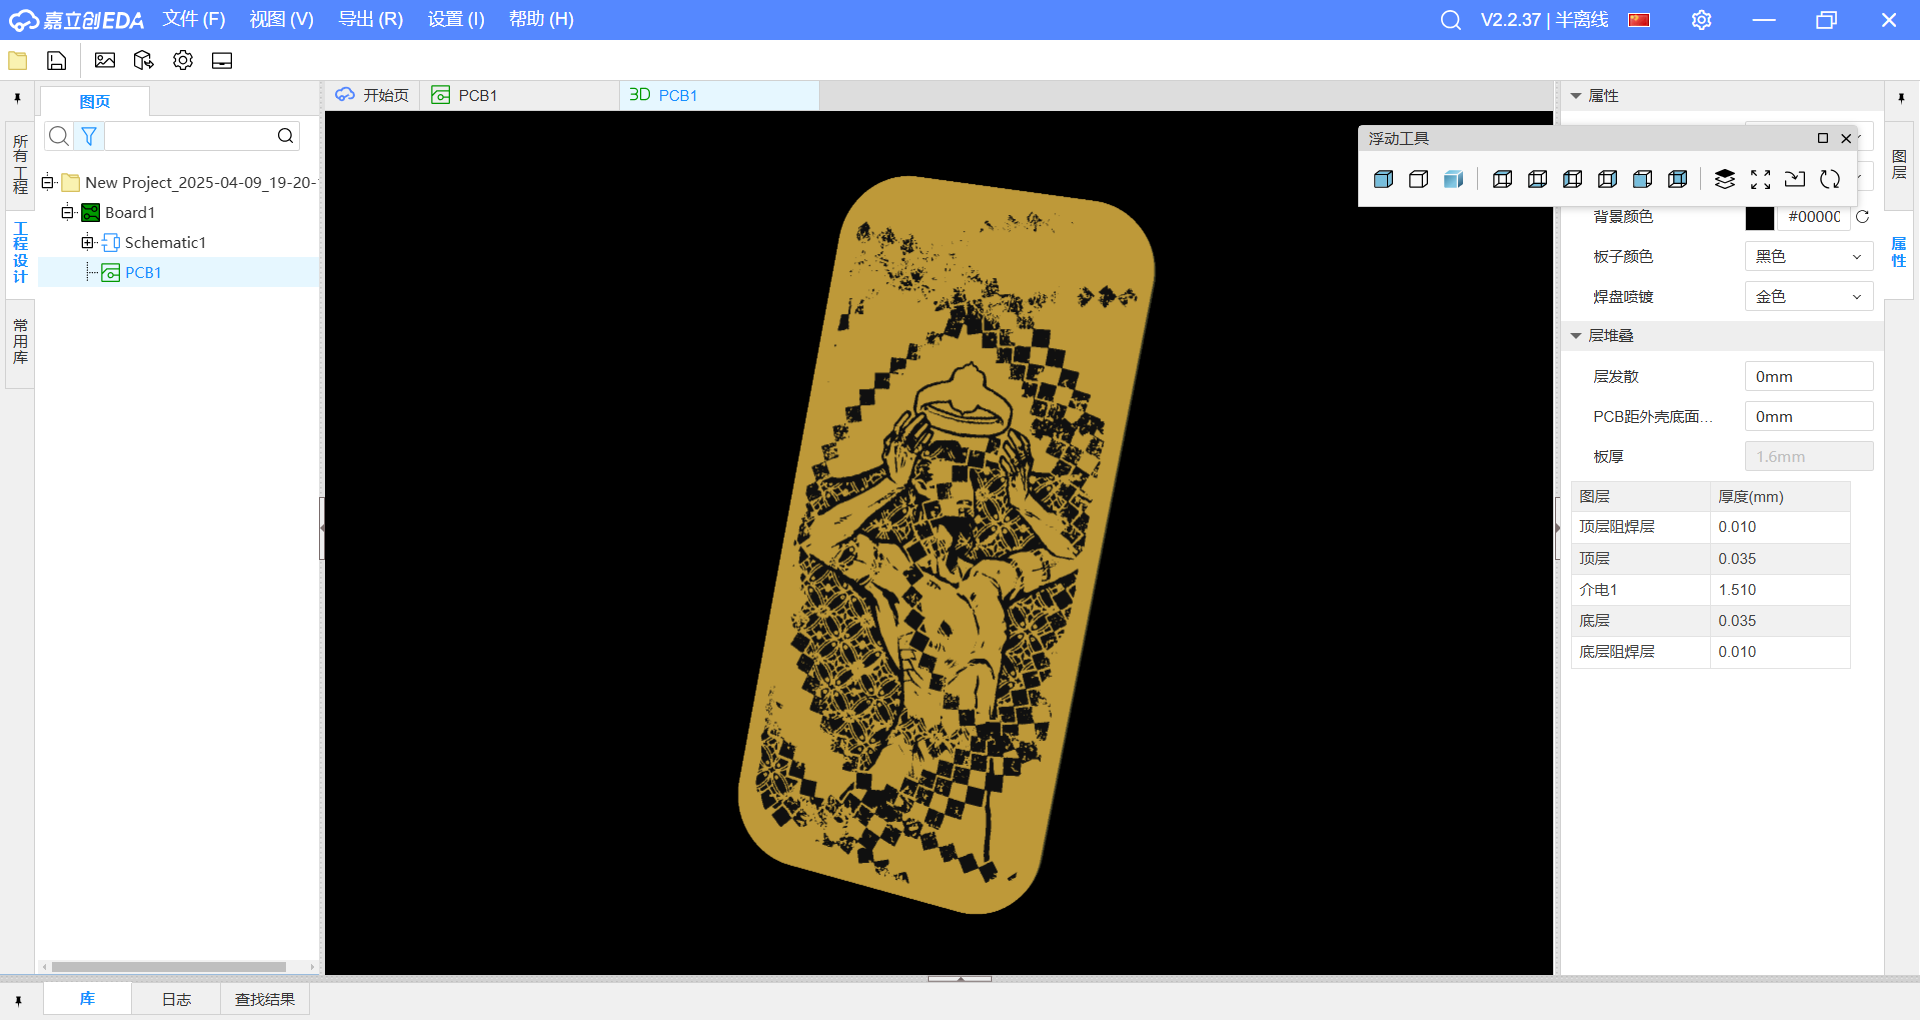Click the magnifier left of the filter icon

pos(59,136)
